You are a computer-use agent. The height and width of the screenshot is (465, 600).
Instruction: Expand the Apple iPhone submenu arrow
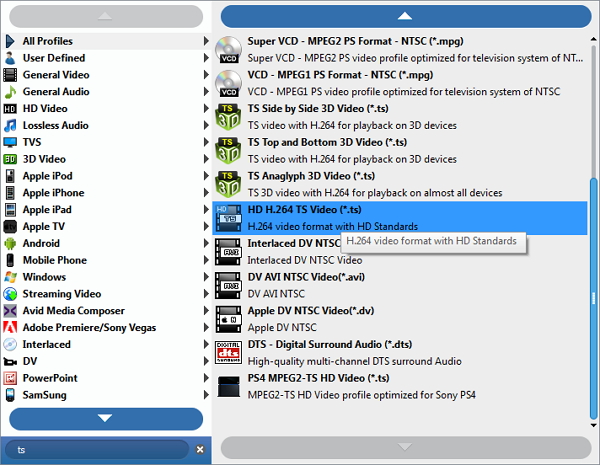206,193
